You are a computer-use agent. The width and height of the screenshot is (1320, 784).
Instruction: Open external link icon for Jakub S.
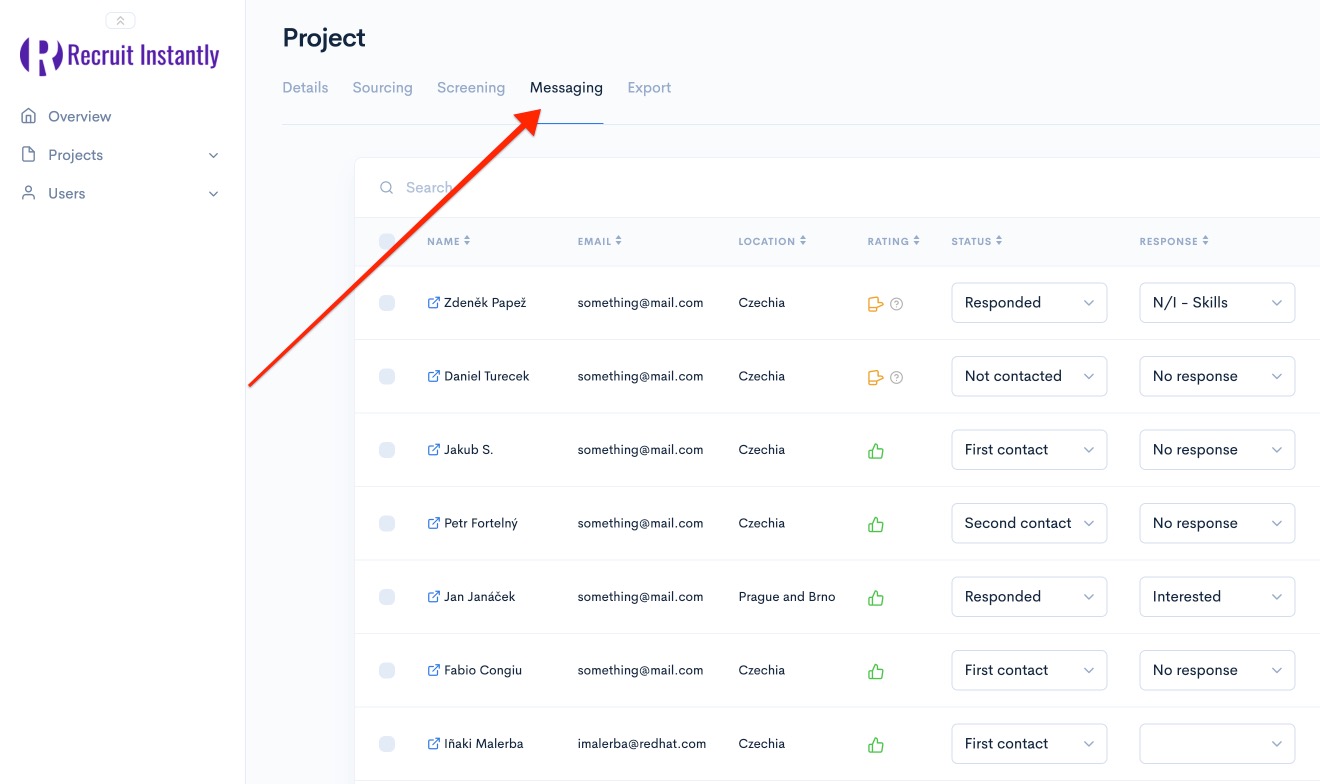[433, 450]
